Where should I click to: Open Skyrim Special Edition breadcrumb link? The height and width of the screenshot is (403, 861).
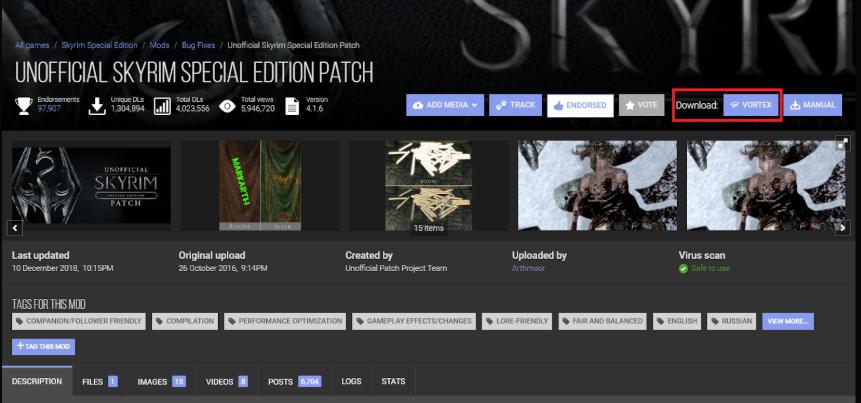[99, 45]
